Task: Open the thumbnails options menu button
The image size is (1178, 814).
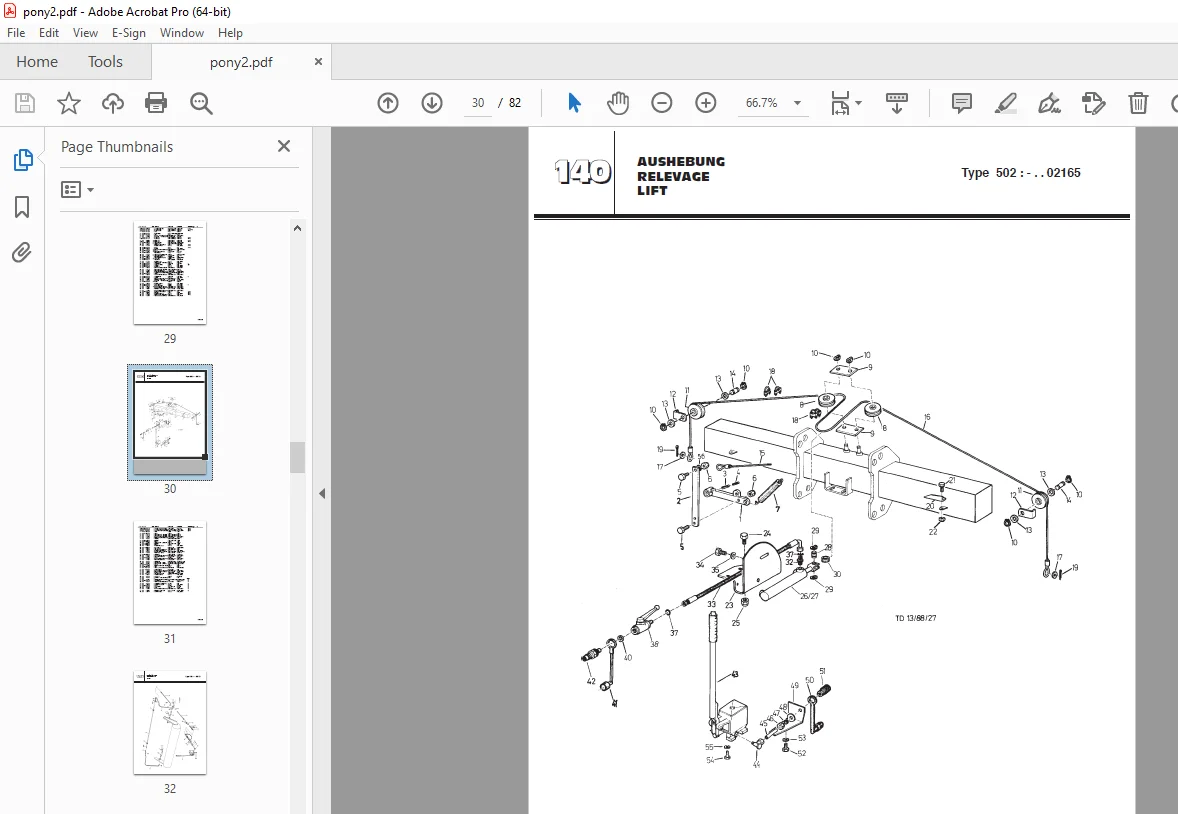Action: 77,189
